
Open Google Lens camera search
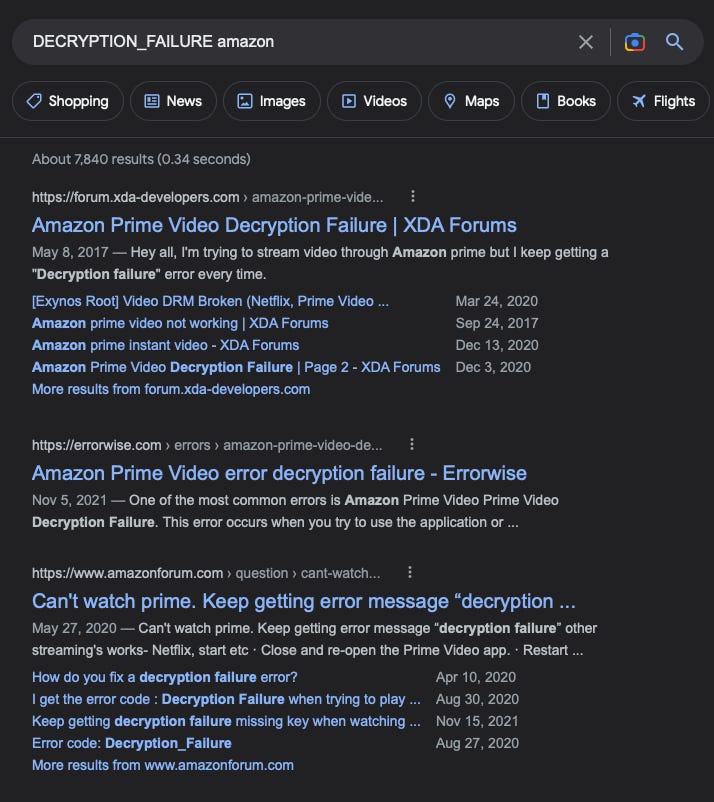click(635, 42)
